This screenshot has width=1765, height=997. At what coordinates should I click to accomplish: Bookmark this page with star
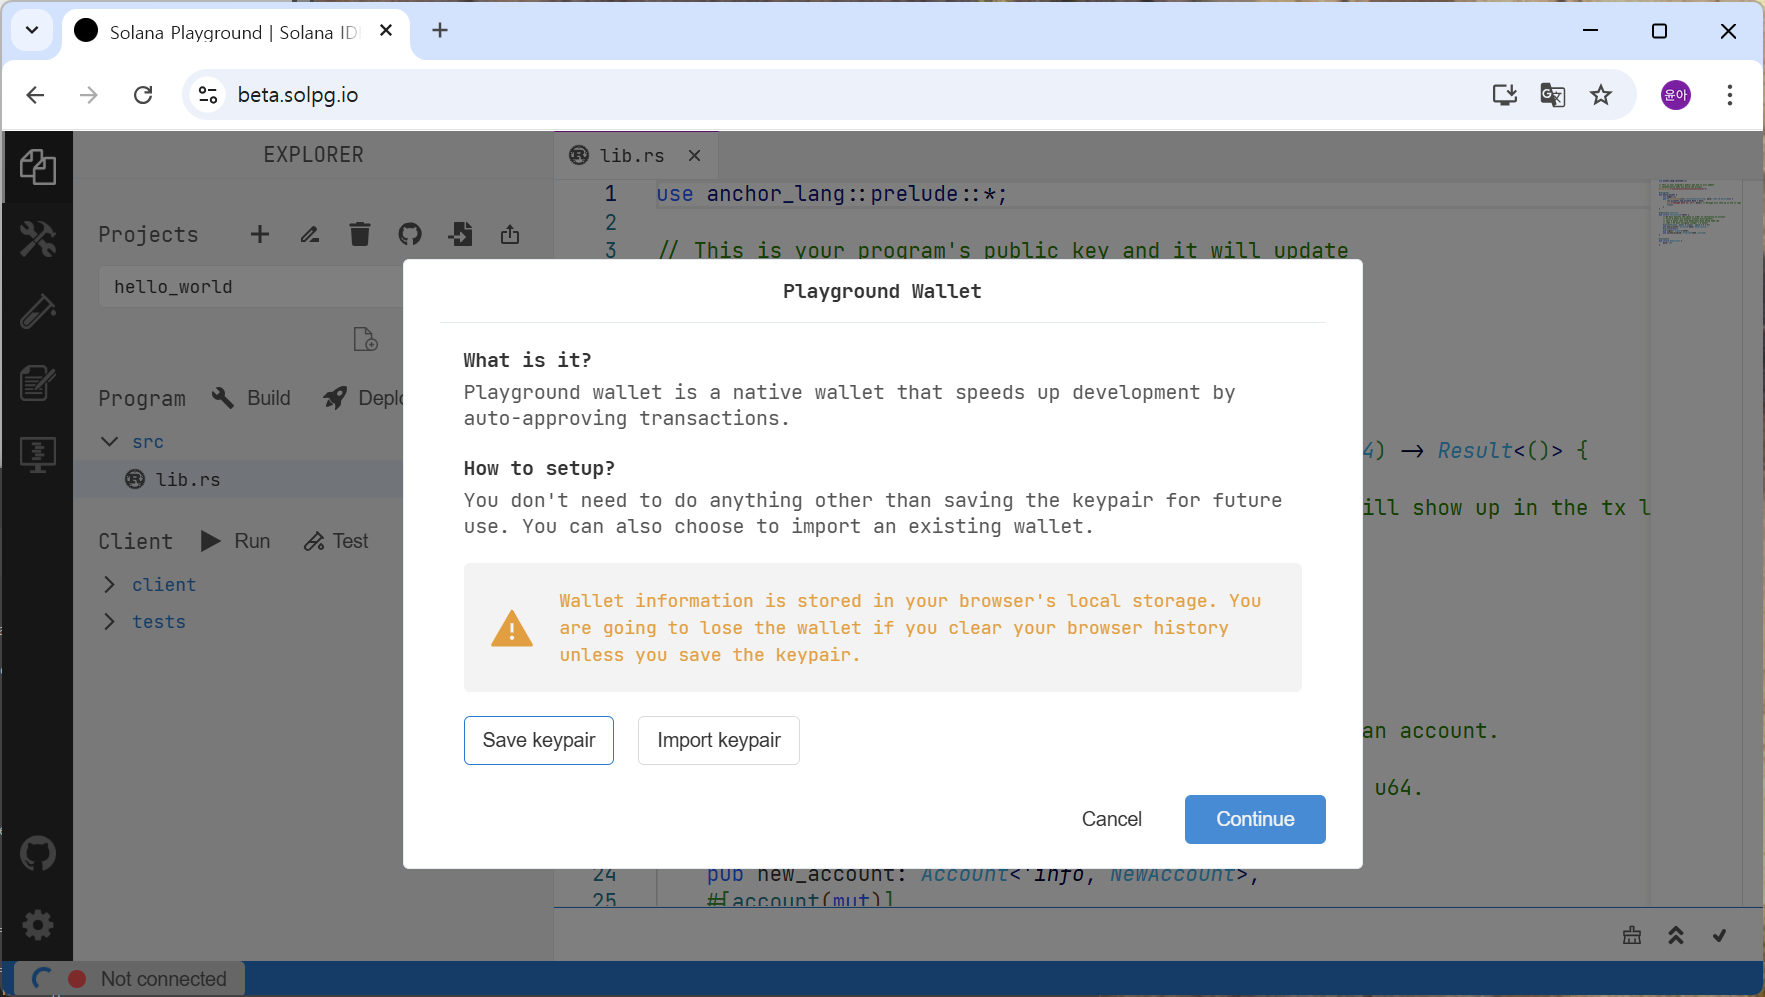coord(1601,95)
